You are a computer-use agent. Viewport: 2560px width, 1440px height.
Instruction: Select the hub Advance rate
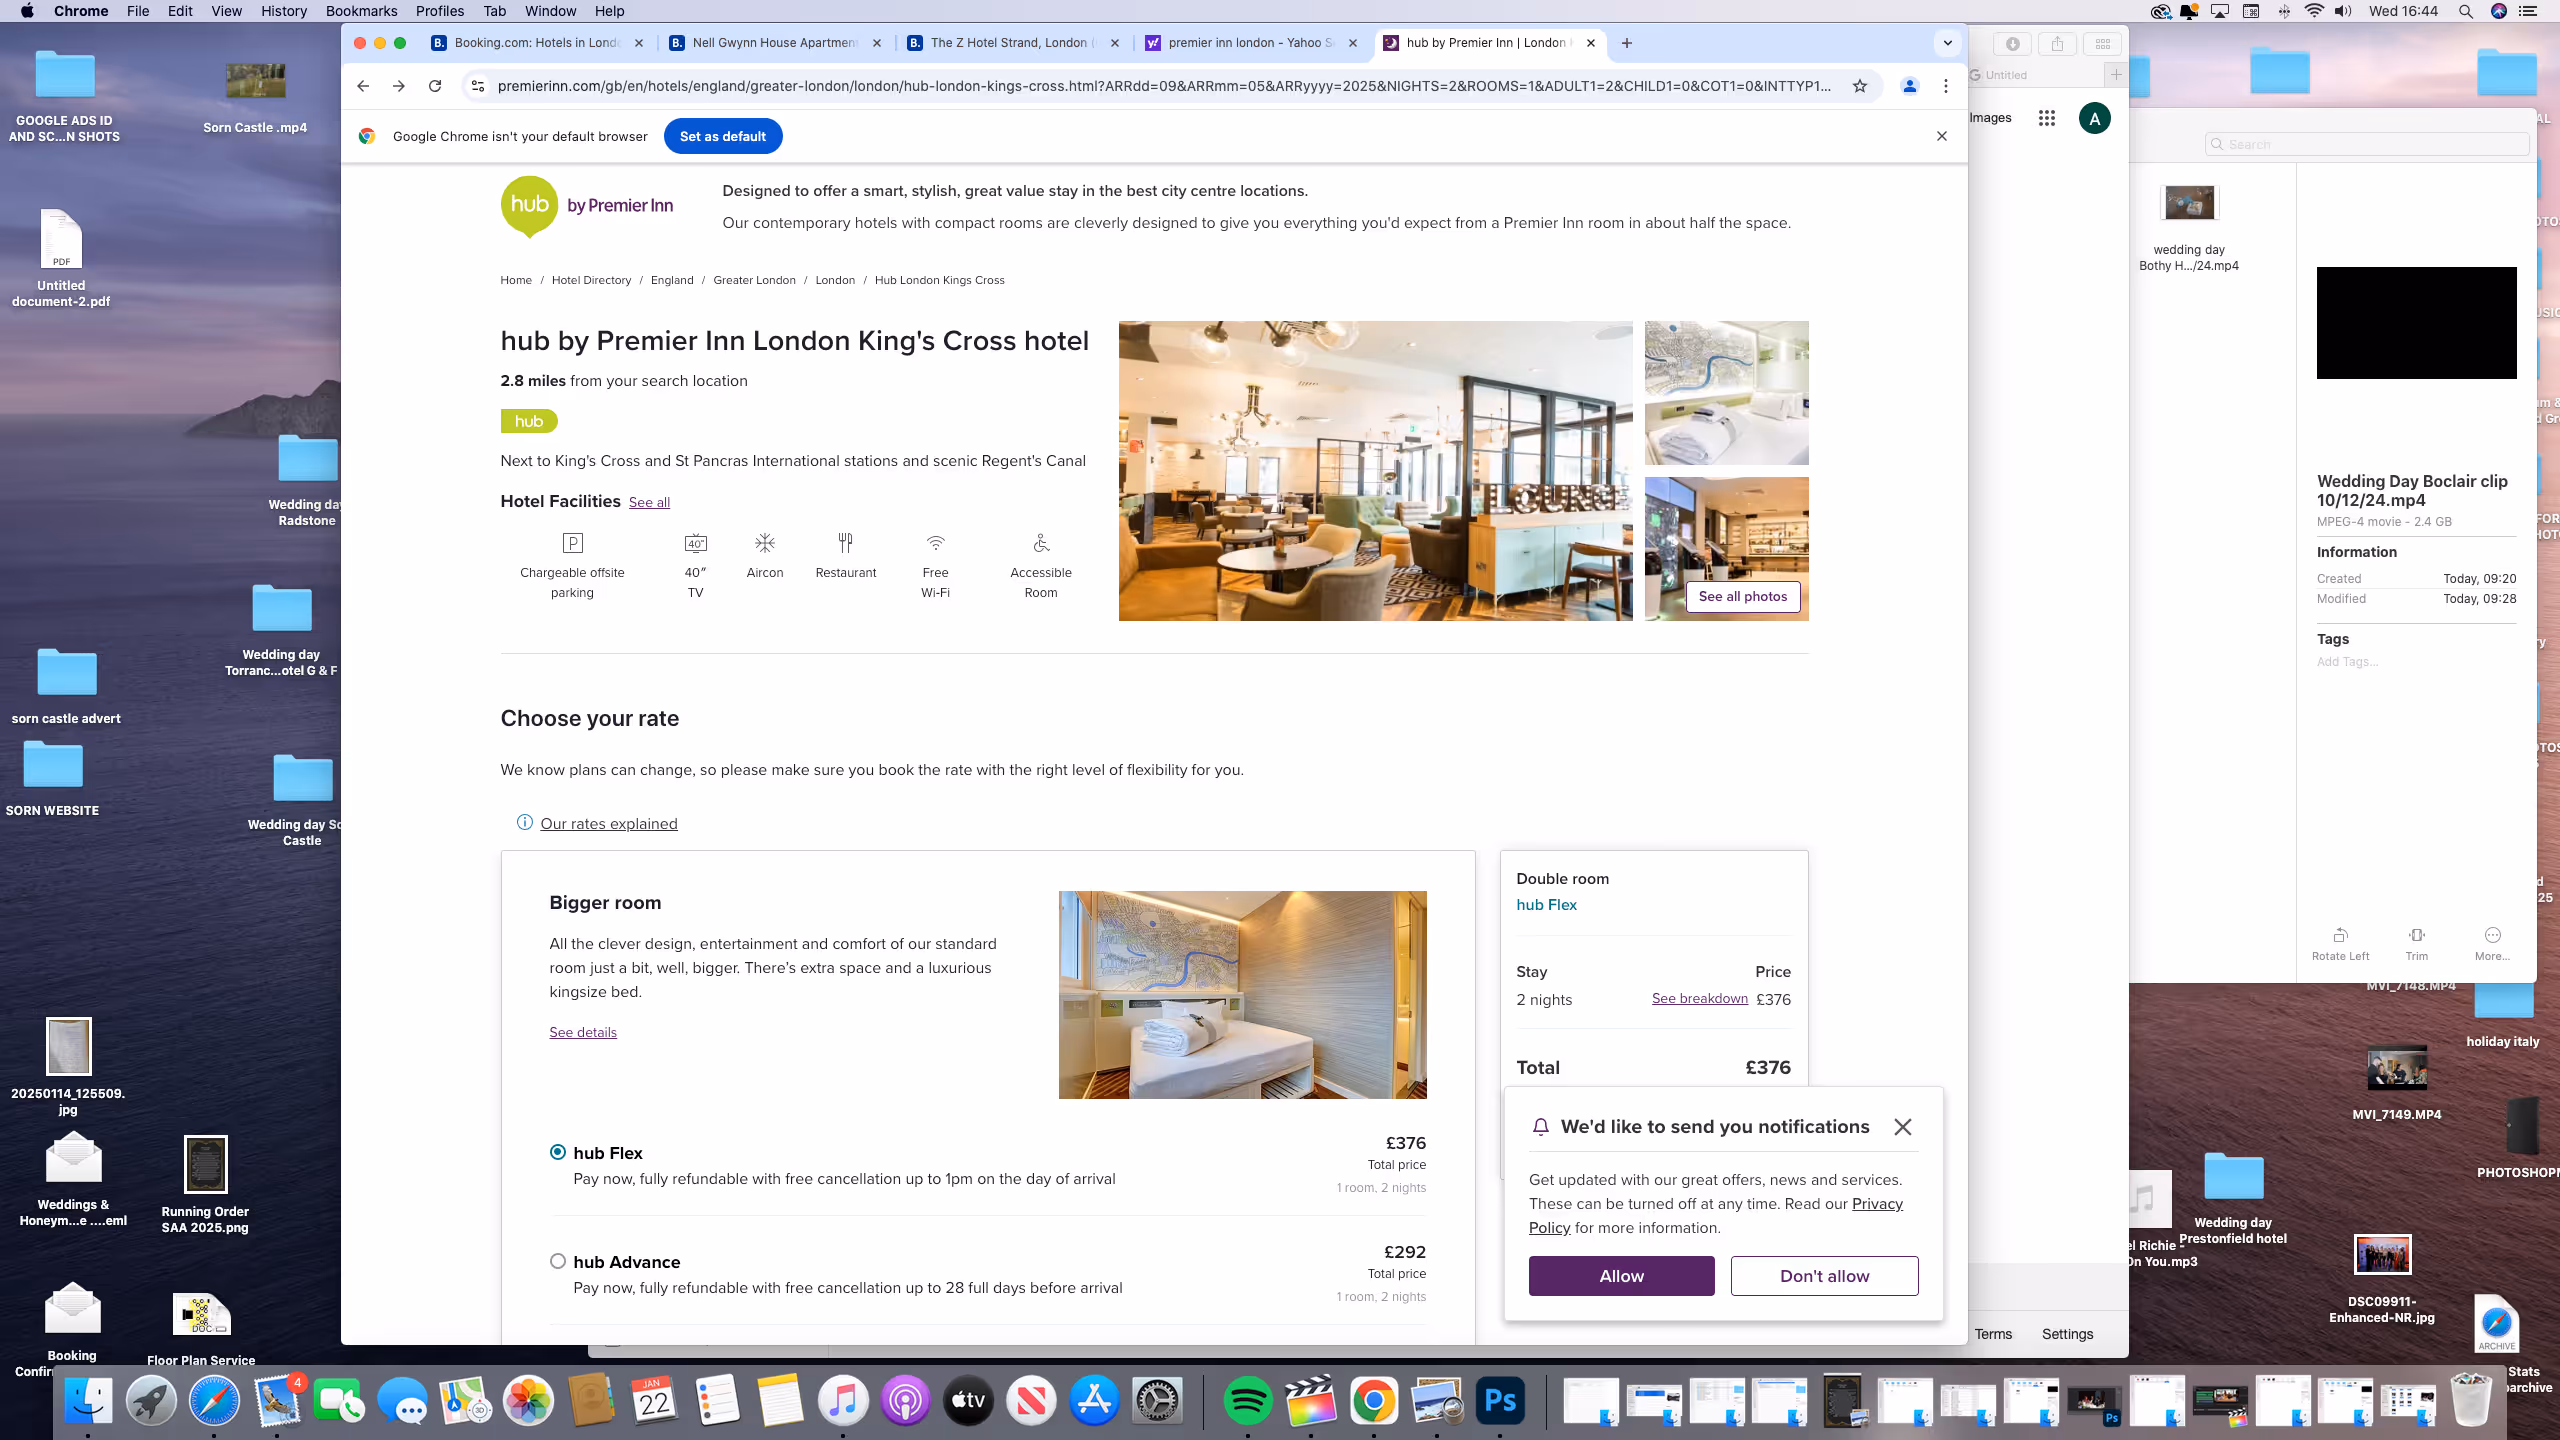click(x=558, y=1261)
